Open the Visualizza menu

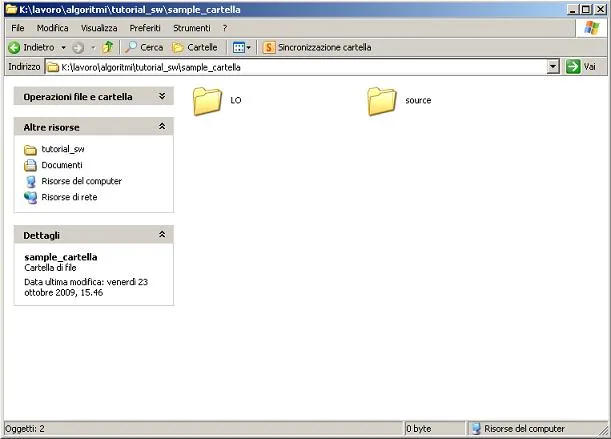tap(99, 28)
